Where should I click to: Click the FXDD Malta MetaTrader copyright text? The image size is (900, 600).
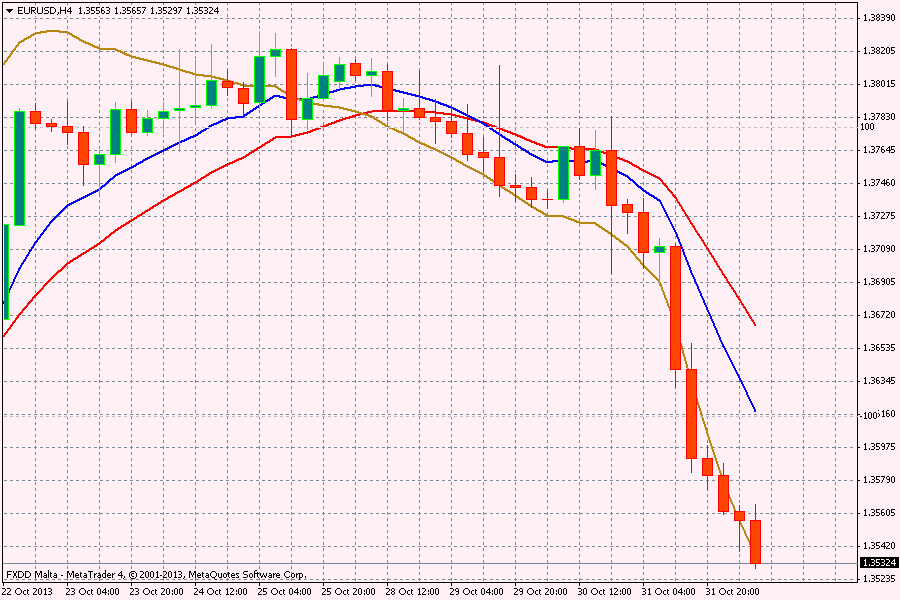pos(155,575)
